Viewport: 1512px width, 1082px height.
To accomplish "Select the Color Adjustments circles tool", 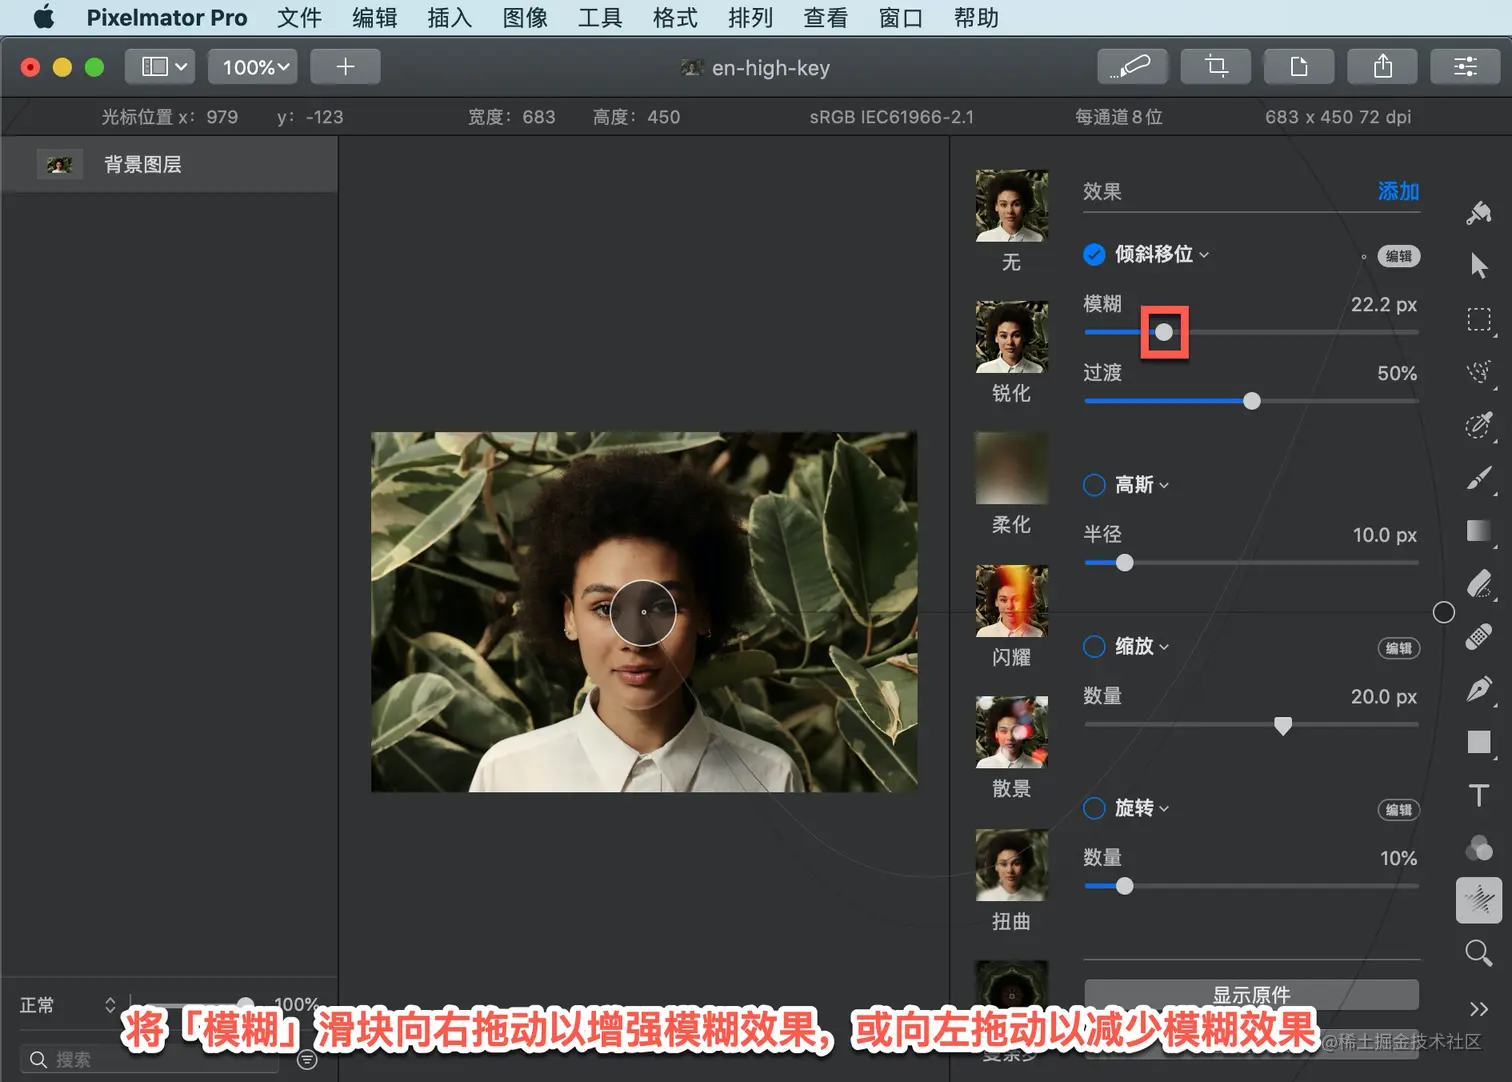I will [x=1479, y=848].
